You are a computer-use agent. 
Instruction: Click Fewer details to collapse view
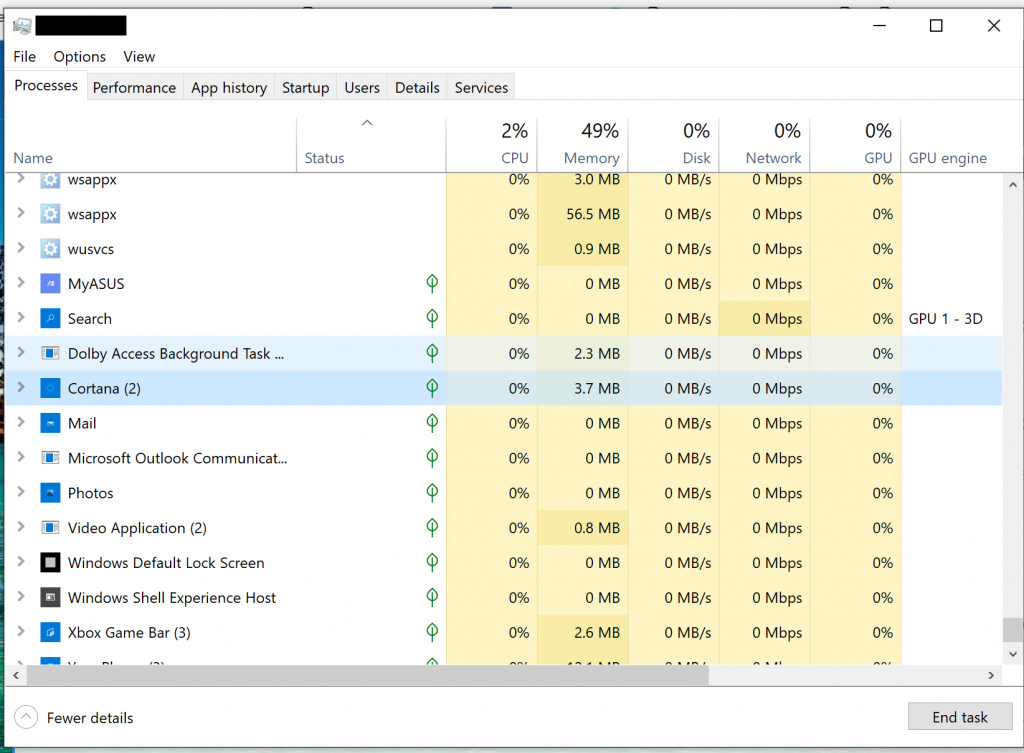click(x=74, y=718)
